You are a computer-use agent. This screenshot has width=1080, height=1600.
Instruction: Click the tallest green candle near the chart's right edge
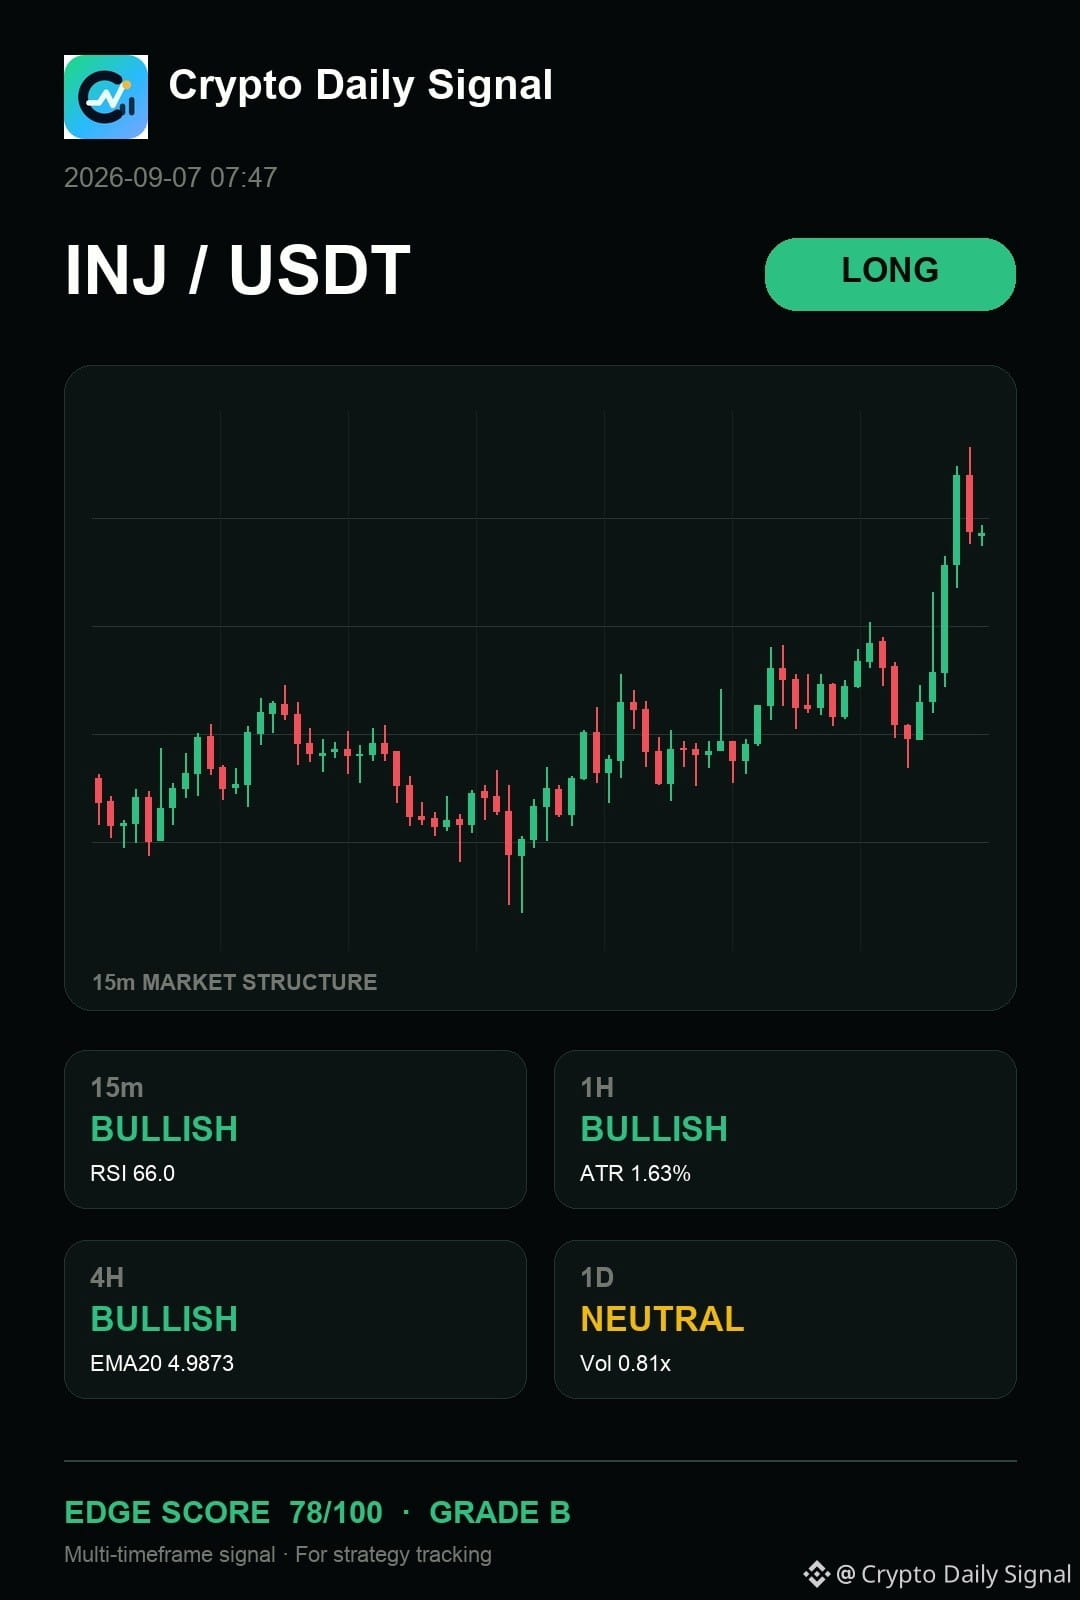pyautogui.click(x=944, y=620)
